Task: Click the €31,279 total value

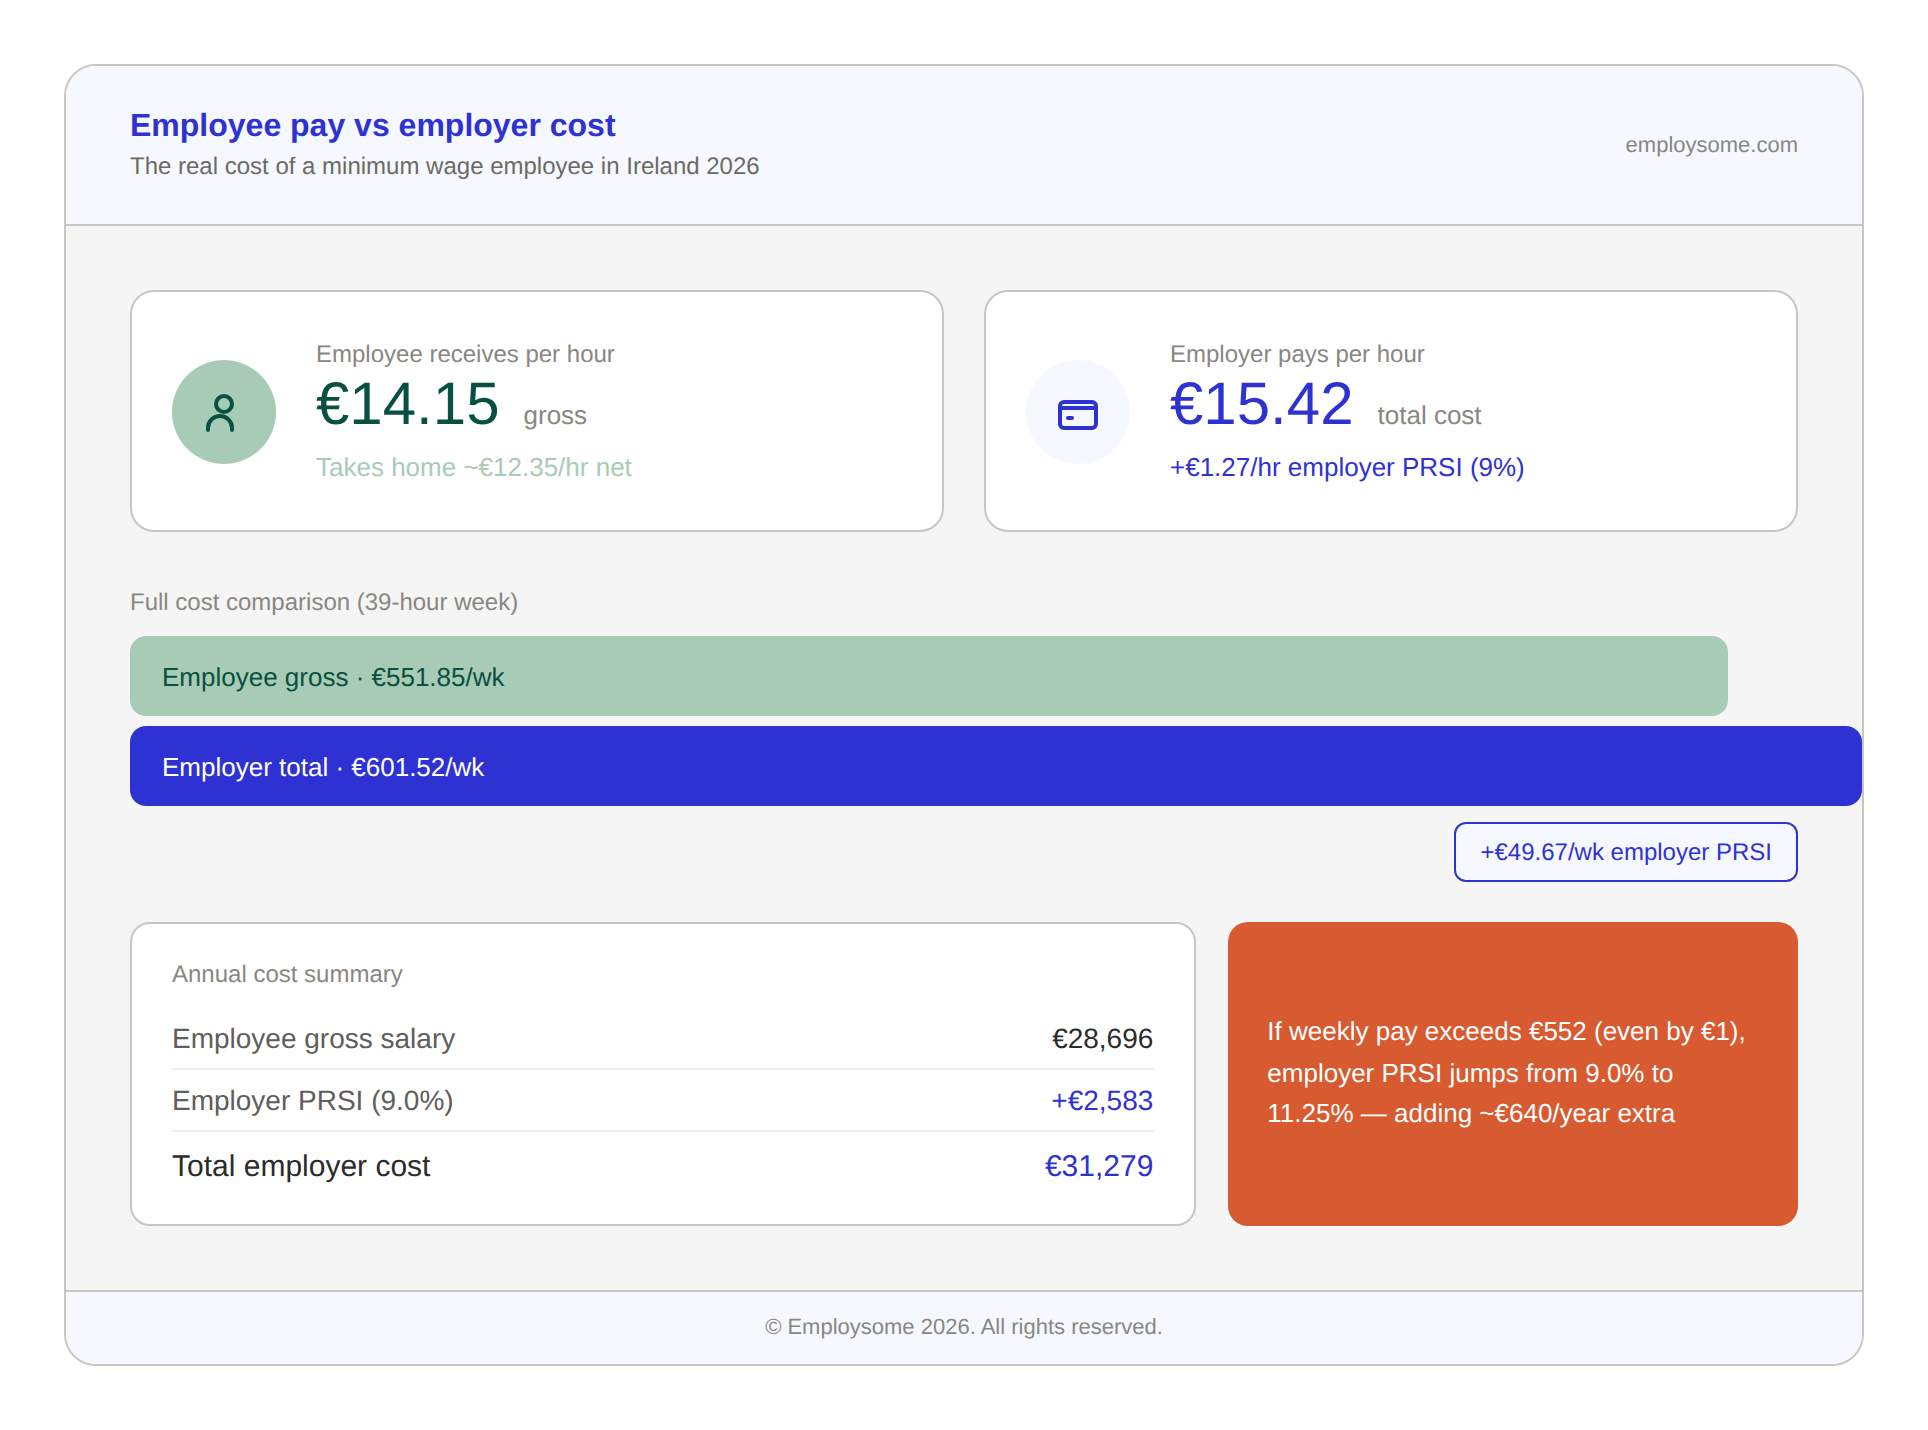Action: click(x=1097, y=1166)
